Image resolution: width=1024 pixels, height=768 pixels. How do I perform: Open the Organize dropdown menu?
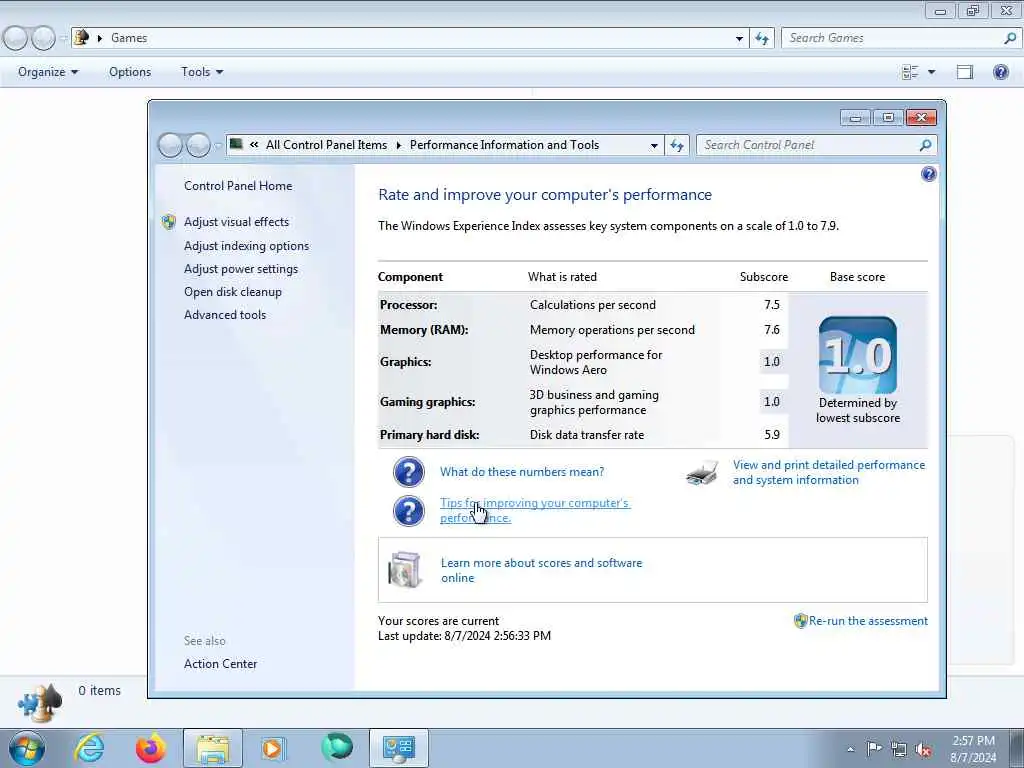coord(48,72)
